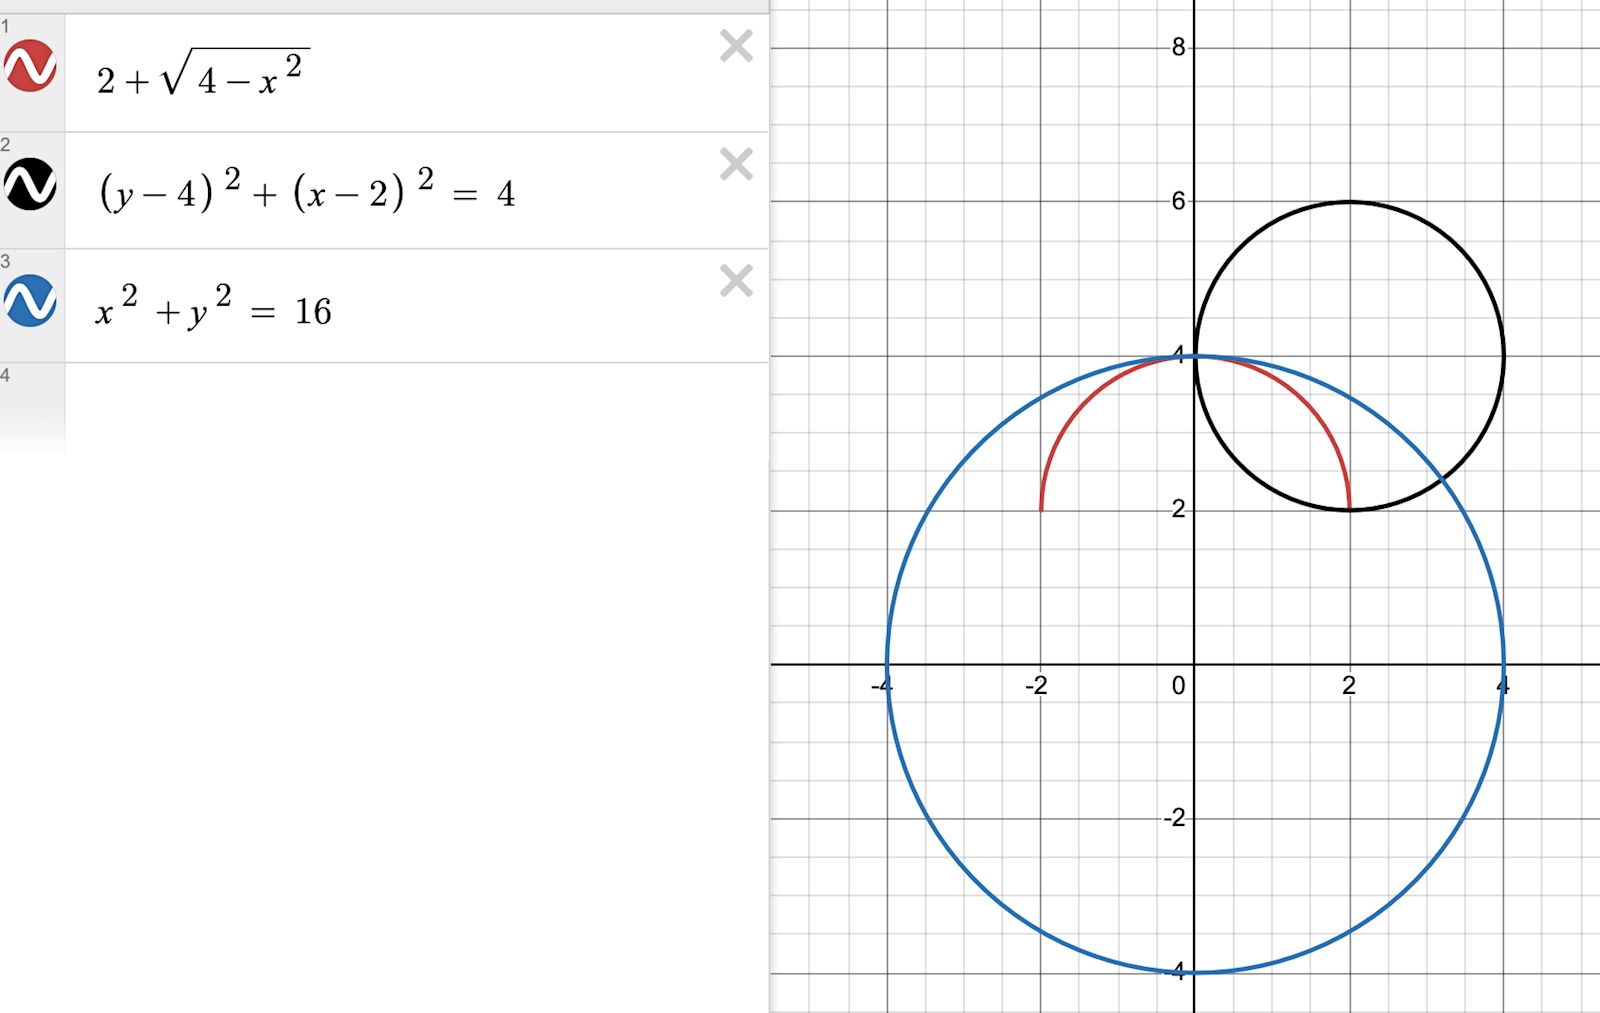Image resolution: width=1600 pixels, height=1013 pixels.
Task: Toggle visibility of the black circle expression
Action: [30, 184]
